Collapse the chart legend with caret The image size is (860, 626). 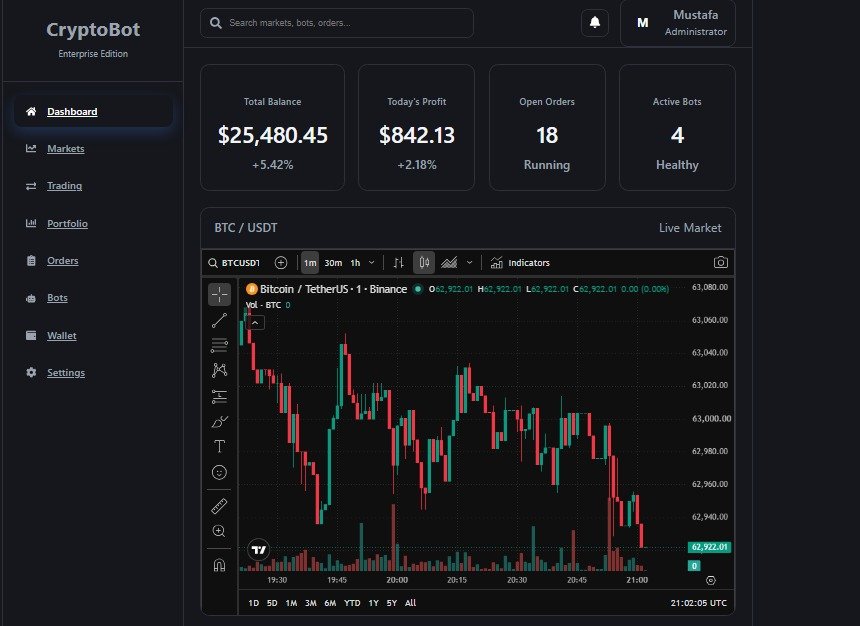255,323
